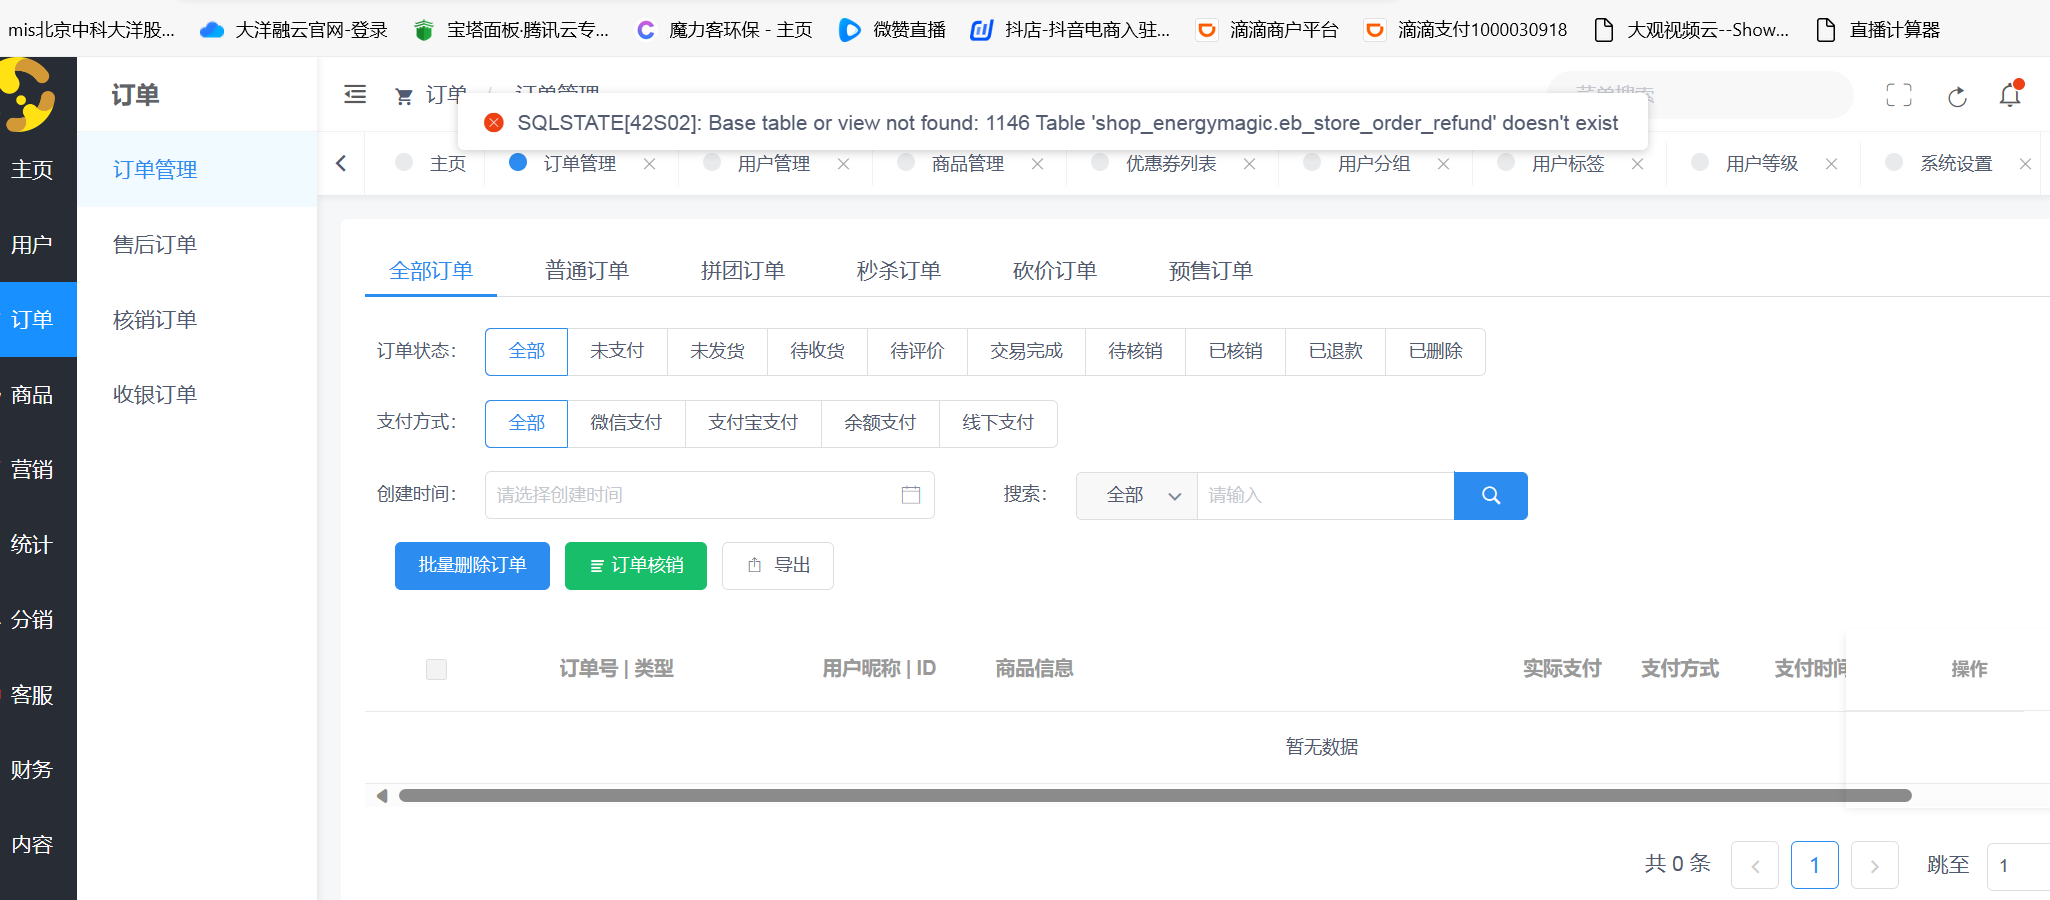Focus the 跳至 page jump field

click(2018, 866)
